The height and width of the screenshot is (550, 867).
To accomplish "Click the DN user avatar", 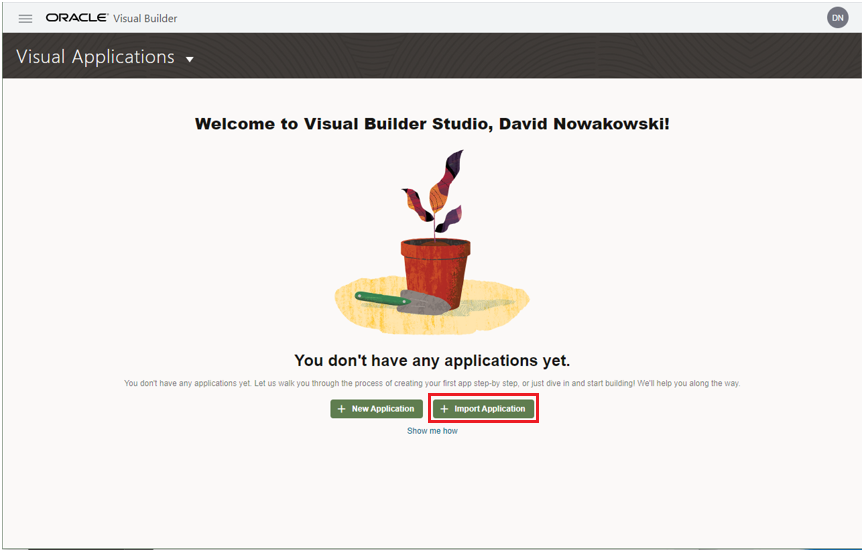I will pyautogui.click(x=837, y=18).
